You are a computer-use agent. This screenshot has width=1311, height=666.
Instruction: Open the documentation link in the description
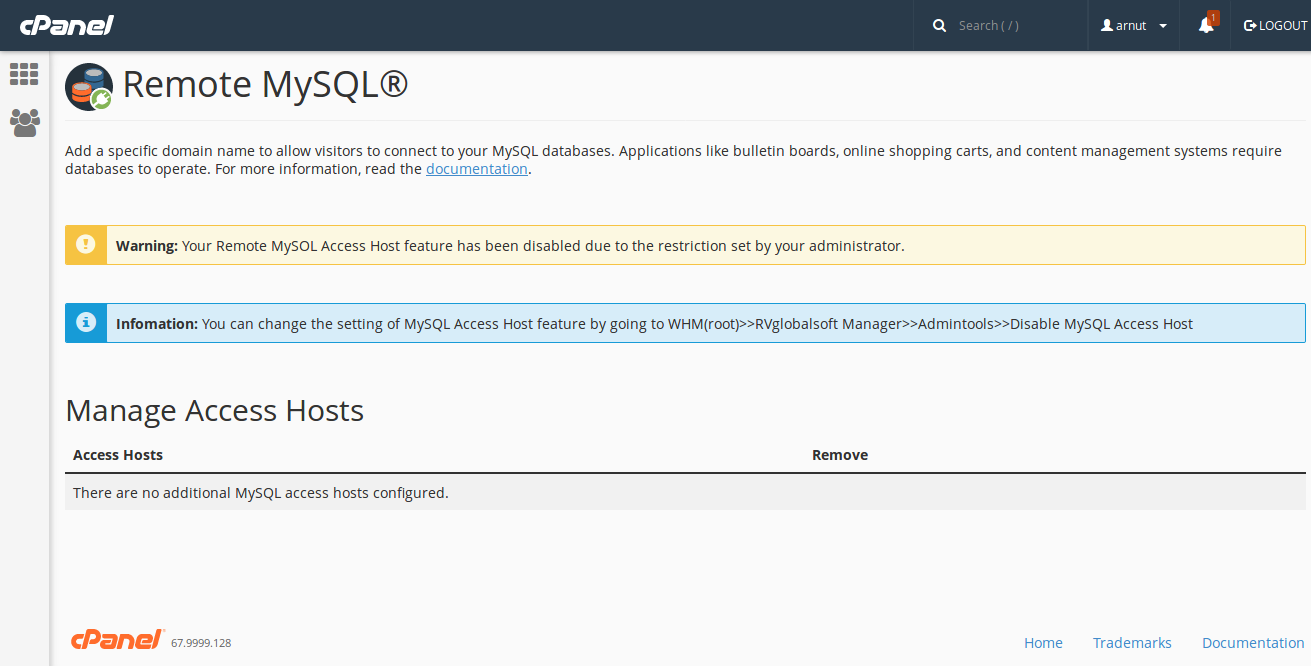point(476,168)
